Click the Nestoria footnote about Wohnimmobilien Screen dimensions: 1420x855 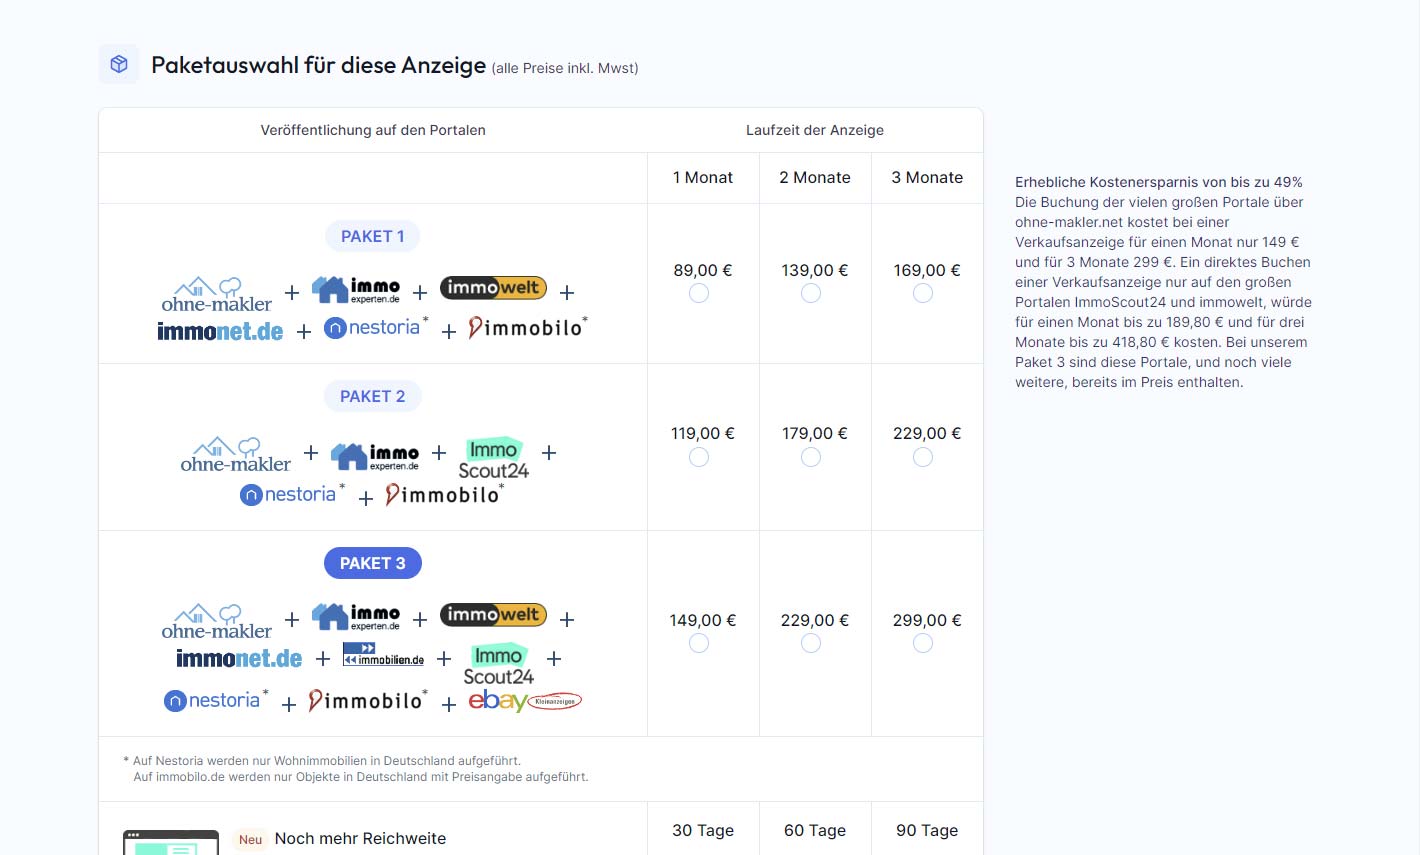(x=322, y=760)
